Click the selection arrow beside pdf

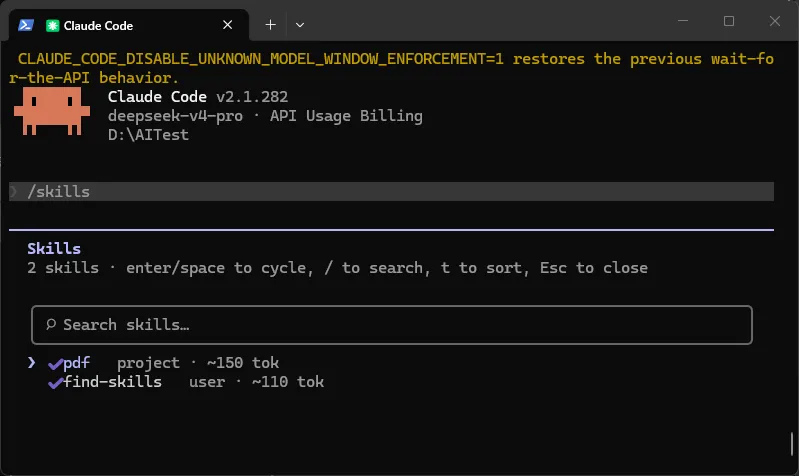[x=32, y=362]
